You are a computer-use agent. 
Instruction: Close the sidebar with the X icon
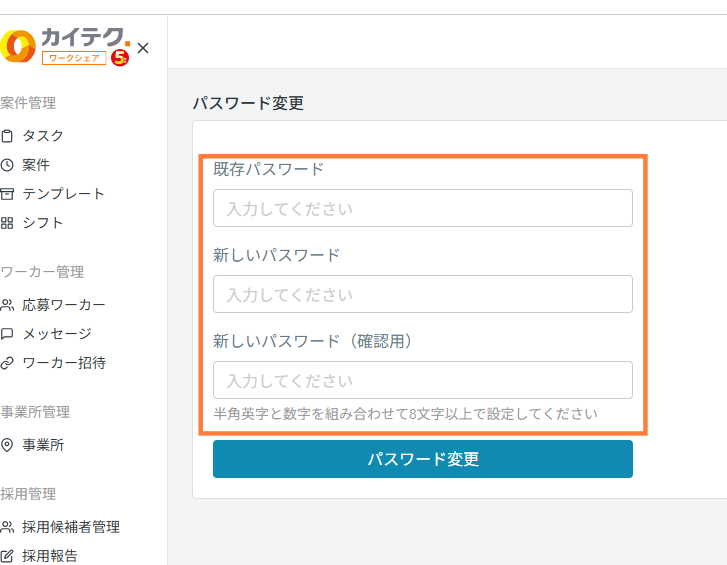143,48
